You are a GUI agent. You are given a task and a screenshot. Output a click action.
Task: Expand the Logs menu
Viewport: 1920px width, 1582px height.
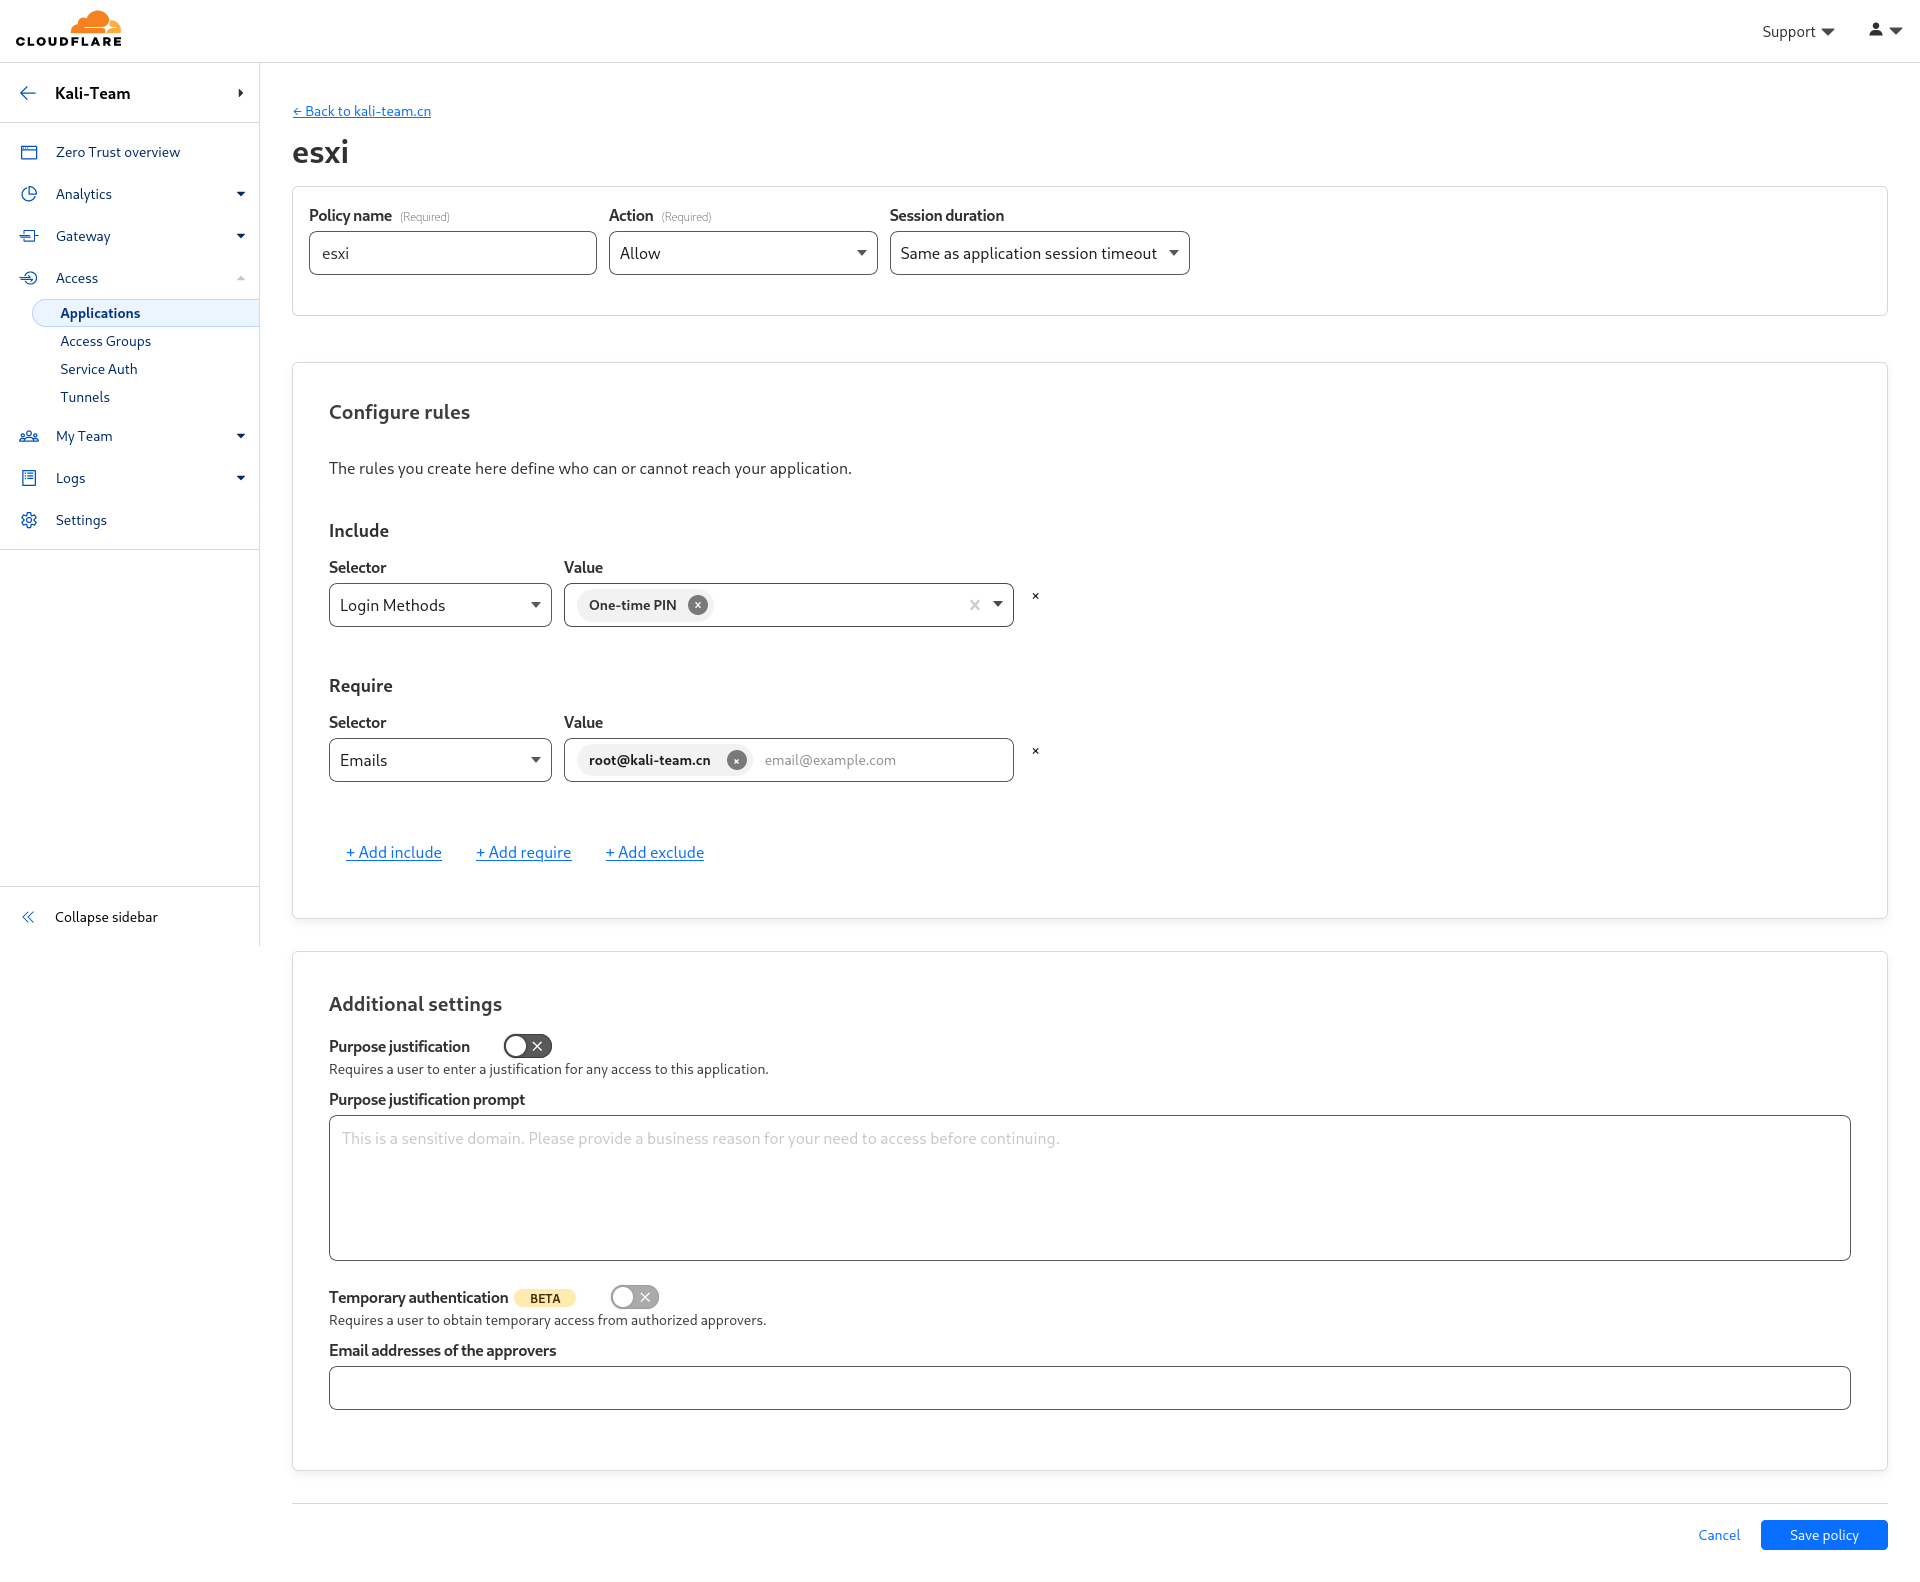click(x=241, y=478)
